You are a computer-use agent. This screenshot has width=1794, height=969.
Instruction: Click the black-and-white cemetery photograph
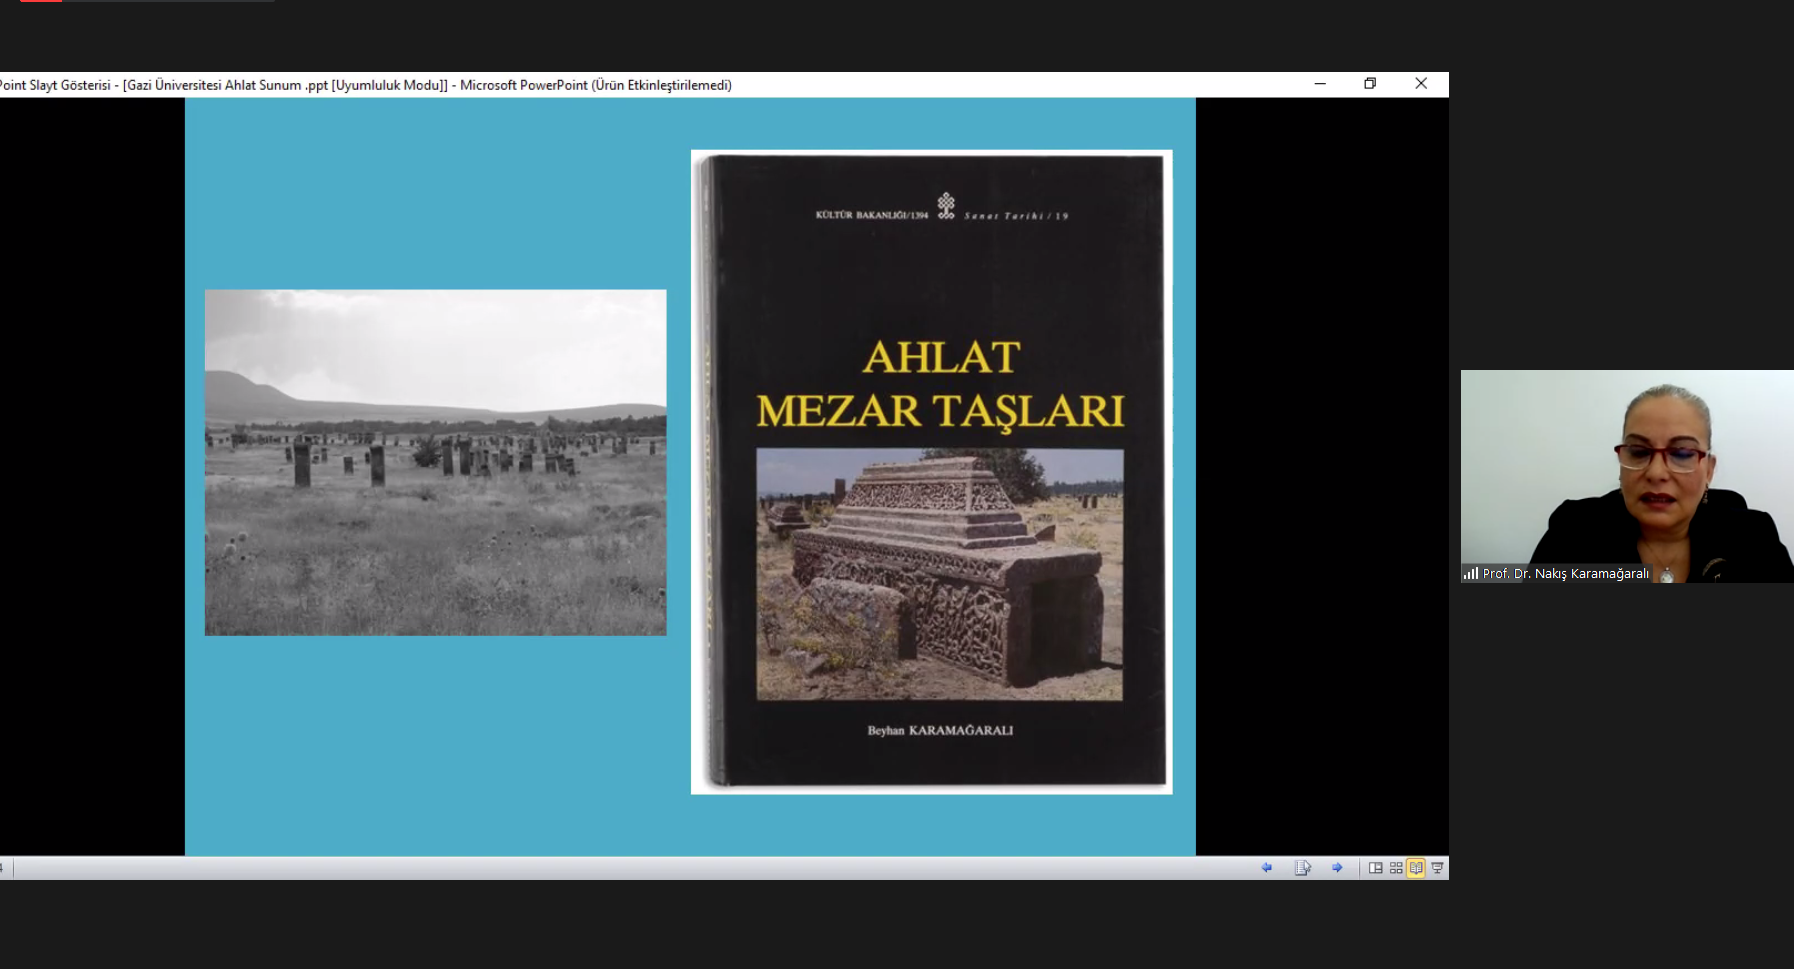point(435,462)
